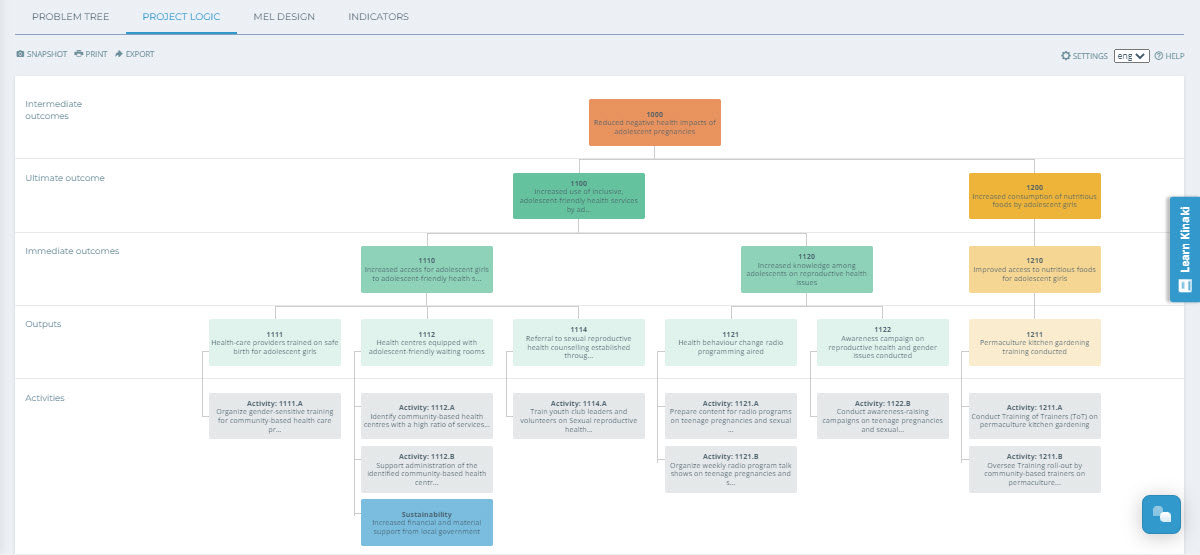Viewport: 1200px width, 555px height.
Task: Switch to the Problem Tree tab
Action: click(71, 17)
